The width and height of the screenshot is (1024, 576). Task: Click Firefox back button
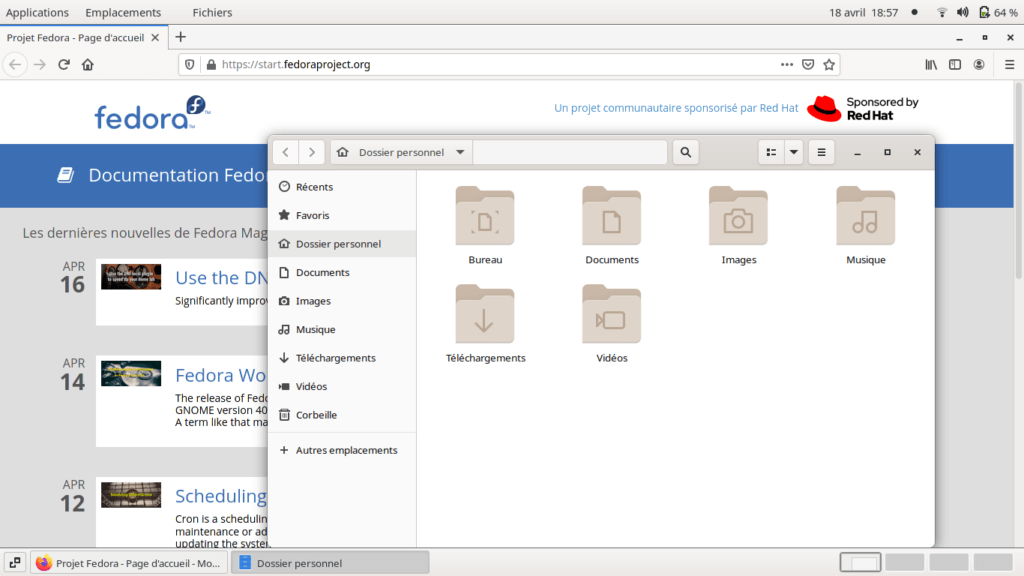(15, 65)
